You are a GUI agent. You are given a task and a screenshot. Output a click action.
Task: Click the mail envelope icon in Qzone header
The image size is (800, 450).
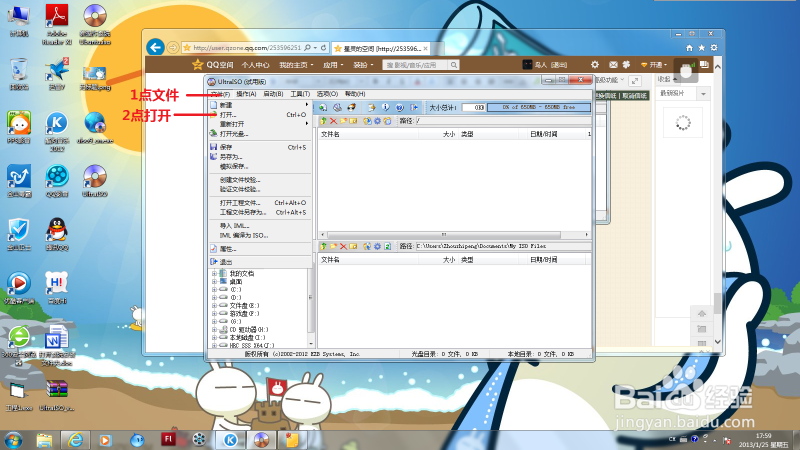(613, 65)
